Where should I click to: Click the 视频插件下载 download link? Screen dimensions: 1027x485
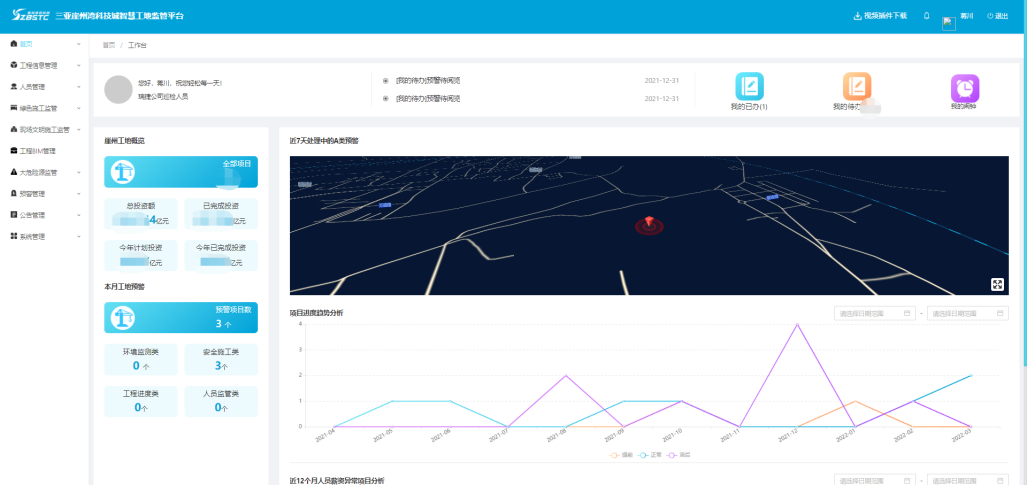pos(879,16)
